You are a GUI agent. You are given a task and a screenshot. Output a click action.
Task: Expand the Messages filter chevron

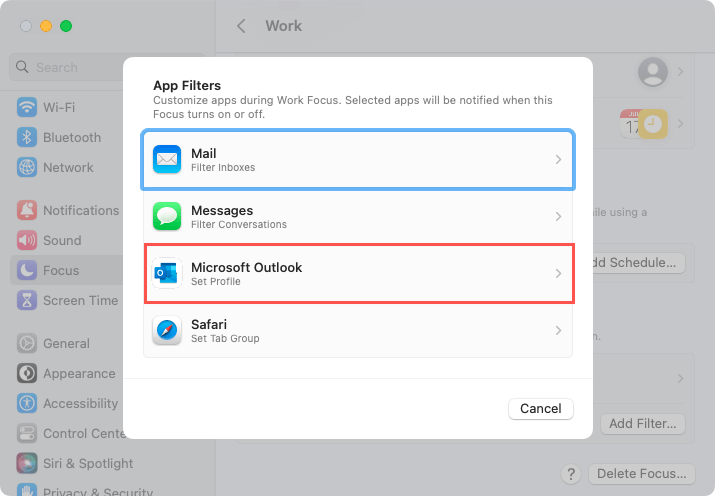coord(558,216)
